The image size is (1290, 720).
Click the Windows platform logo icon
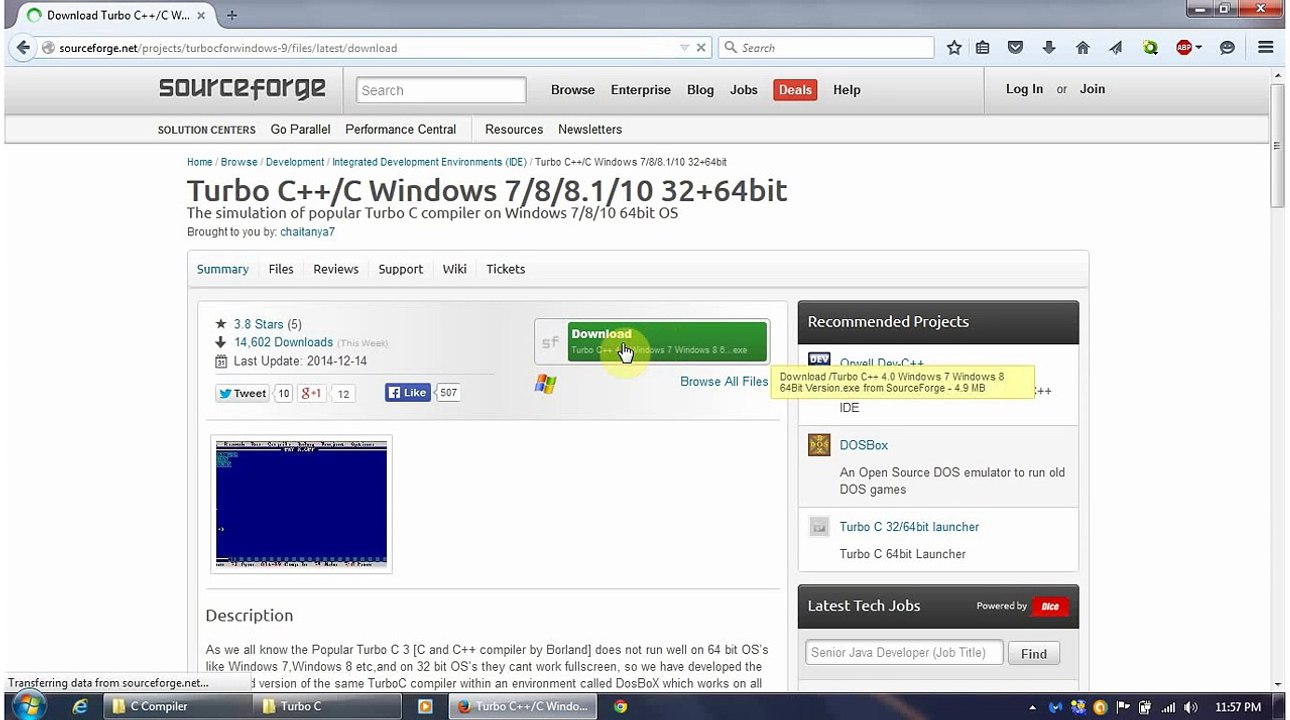(x=545, y=383)
